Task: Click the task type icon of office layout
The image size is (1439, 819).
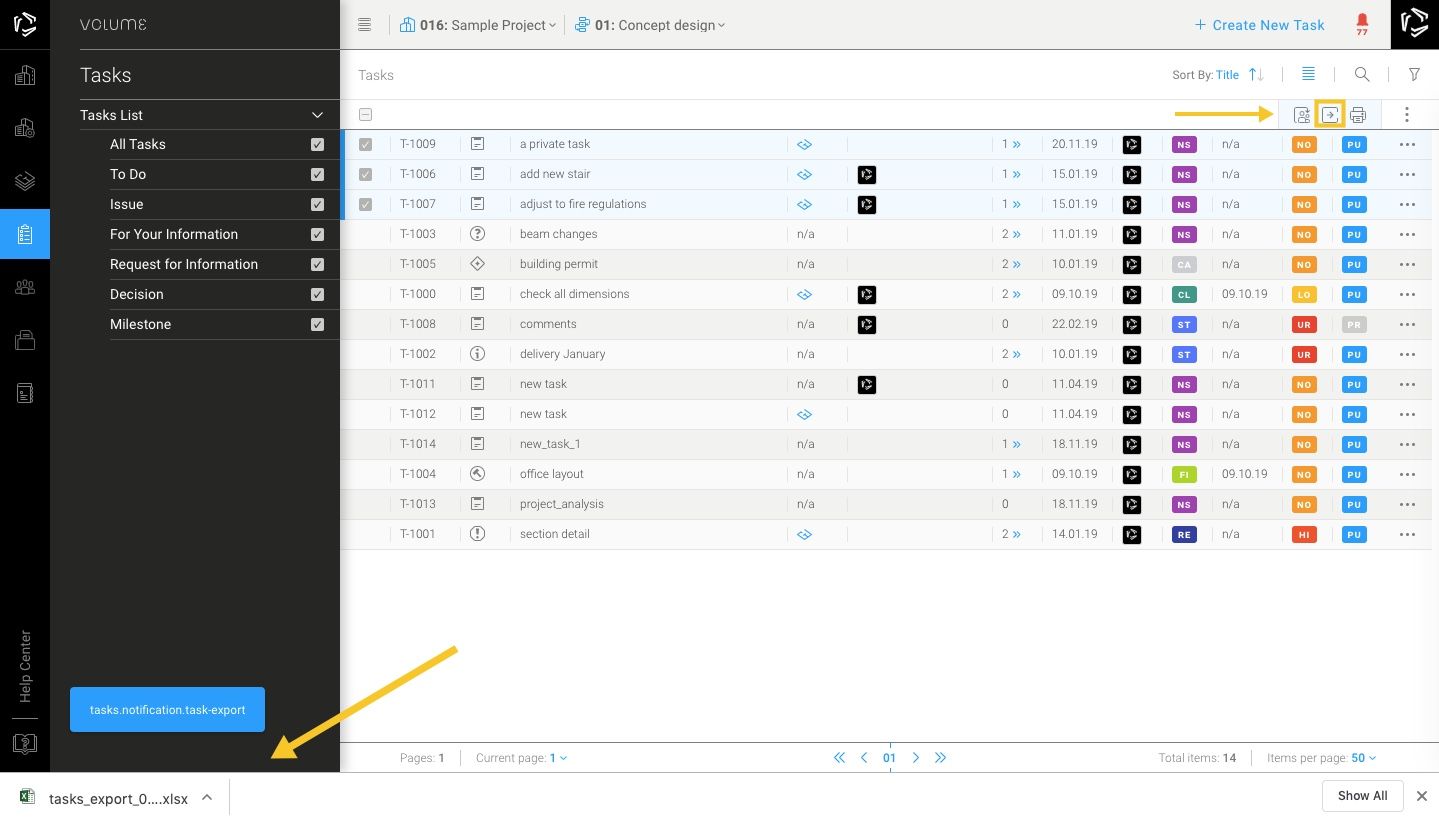Action: click(478, 474)
